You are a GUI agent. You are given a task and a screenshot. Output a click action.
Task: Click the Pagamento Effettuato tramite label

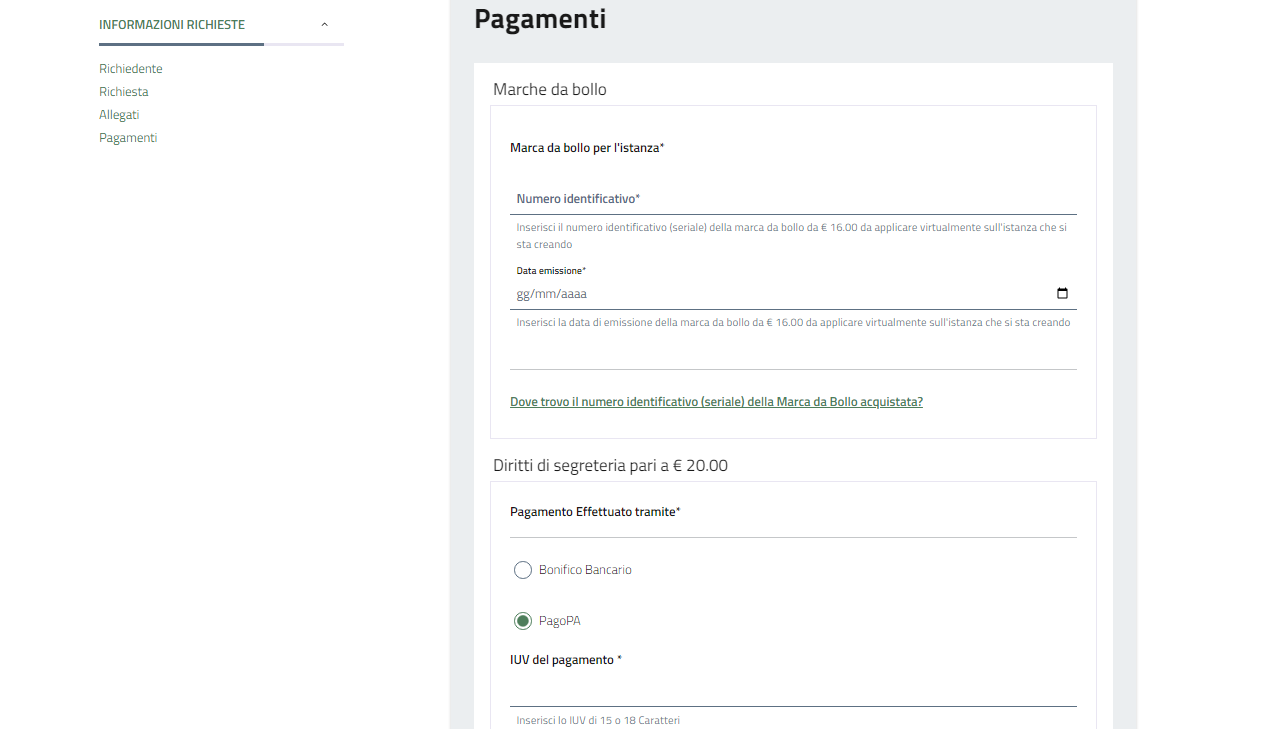click(595, 512)
